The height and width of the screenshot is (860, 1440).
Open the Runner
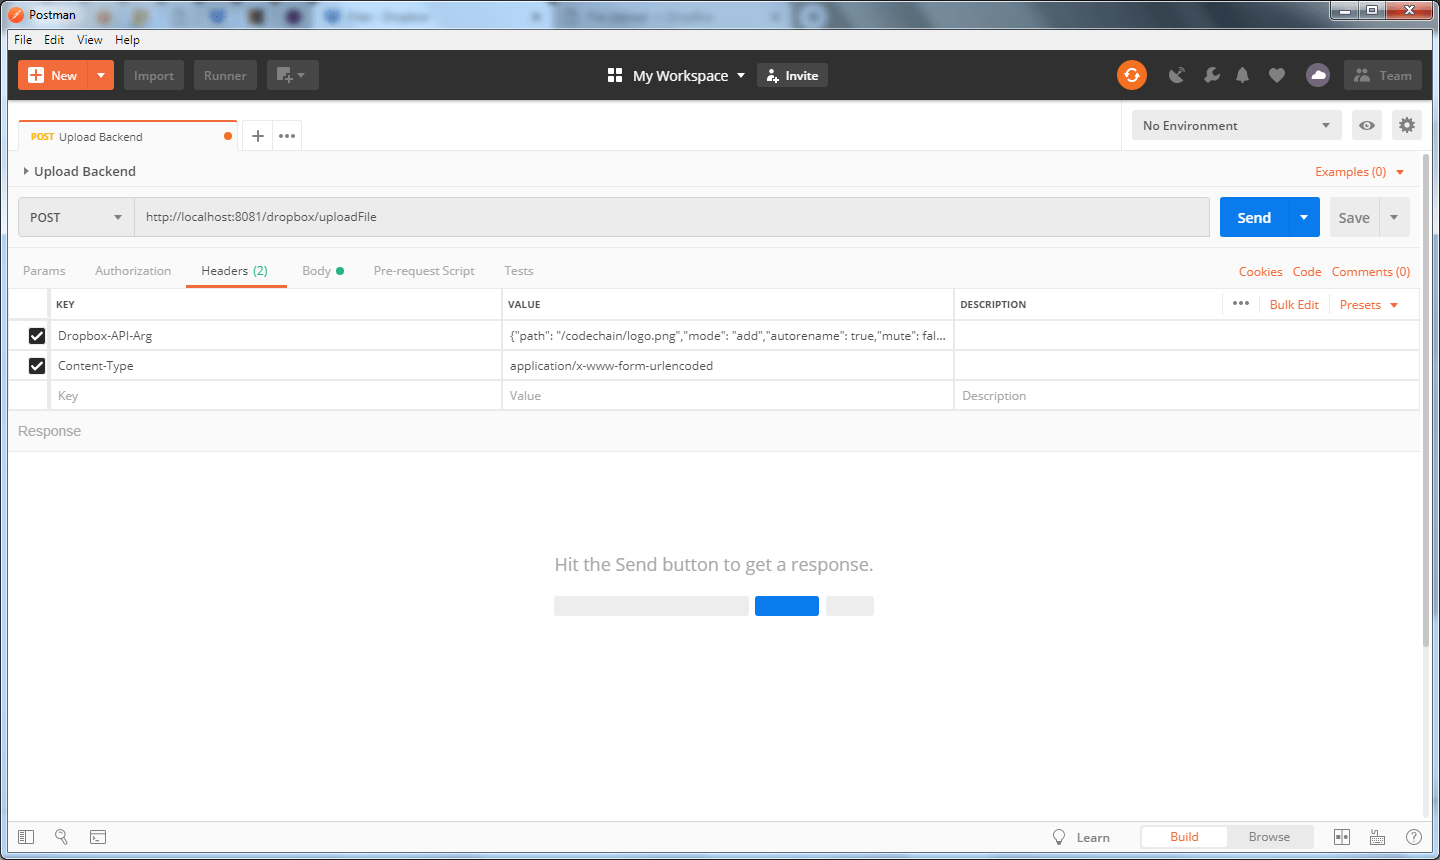click(x=225, y=75)
